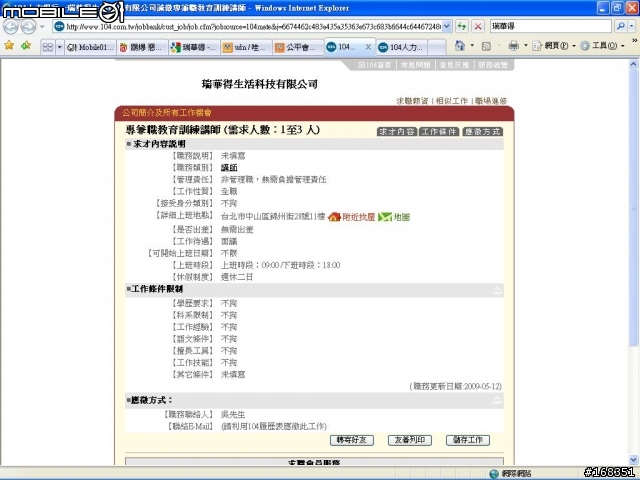Screen dimensions: 640x480
Task: Jump to 求才內容 section button
Action: [x=397, y=132]
